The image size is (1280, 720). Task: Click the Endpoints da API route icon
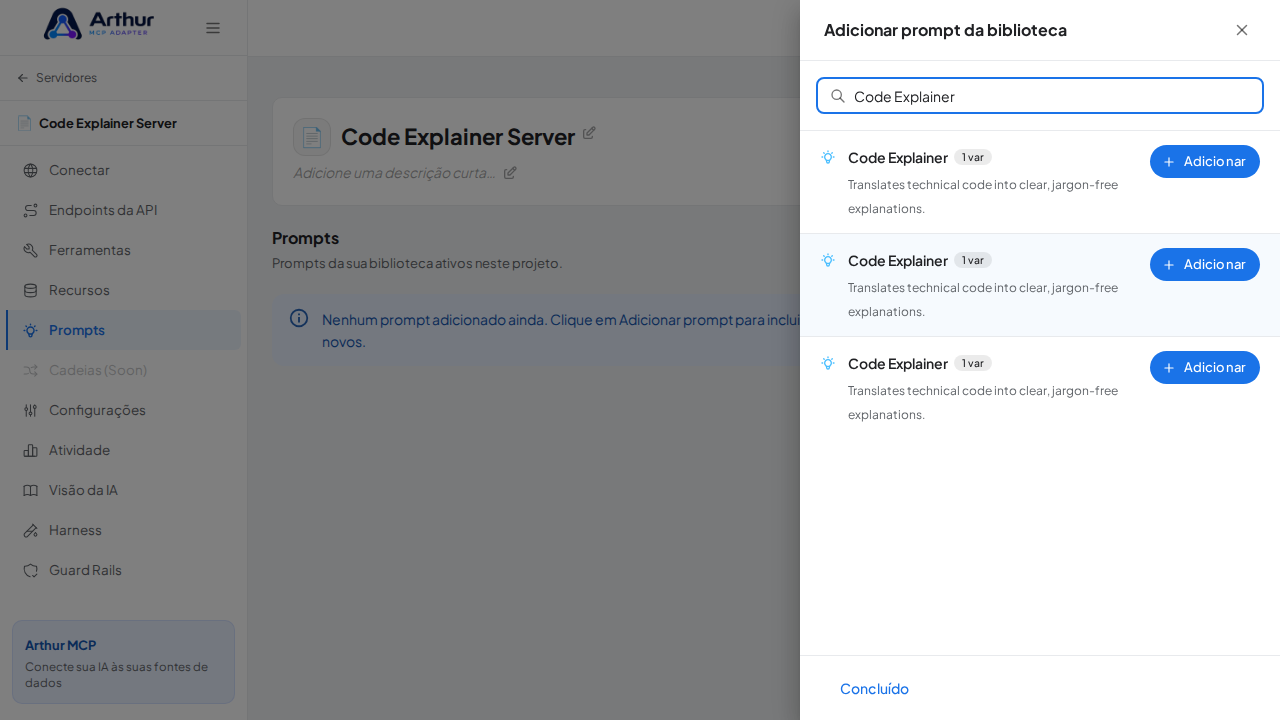[30, 210]
